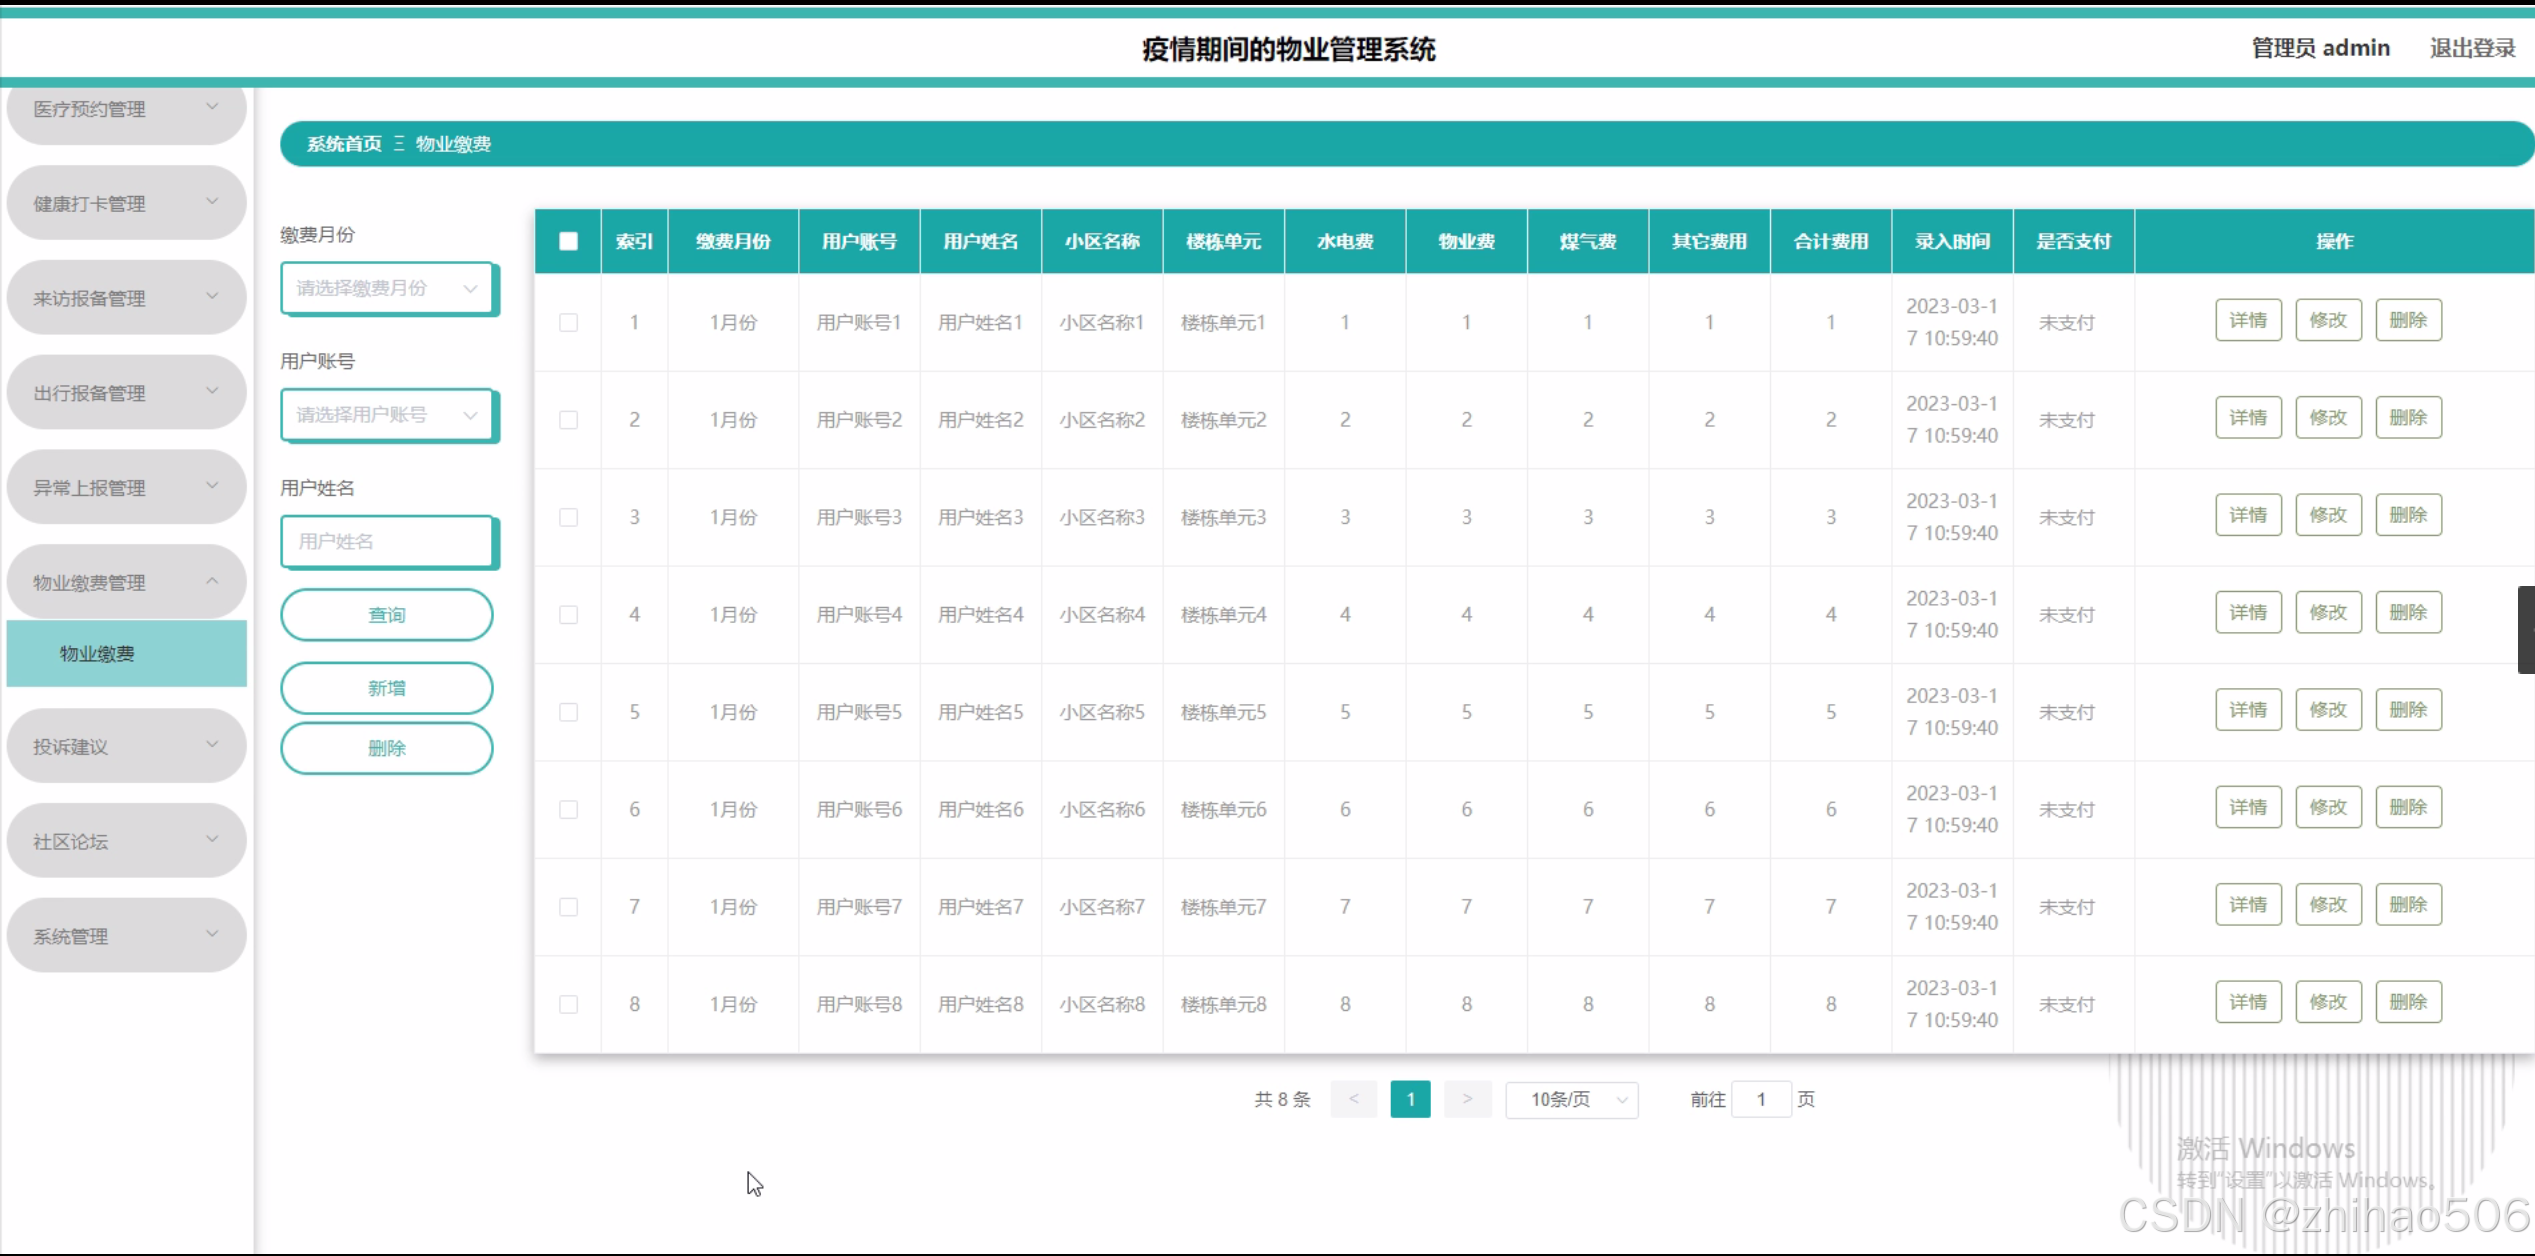Select checkbox for row 5
The height and width of the screenshot is (1256, 2535).
[x=568, y=712]
